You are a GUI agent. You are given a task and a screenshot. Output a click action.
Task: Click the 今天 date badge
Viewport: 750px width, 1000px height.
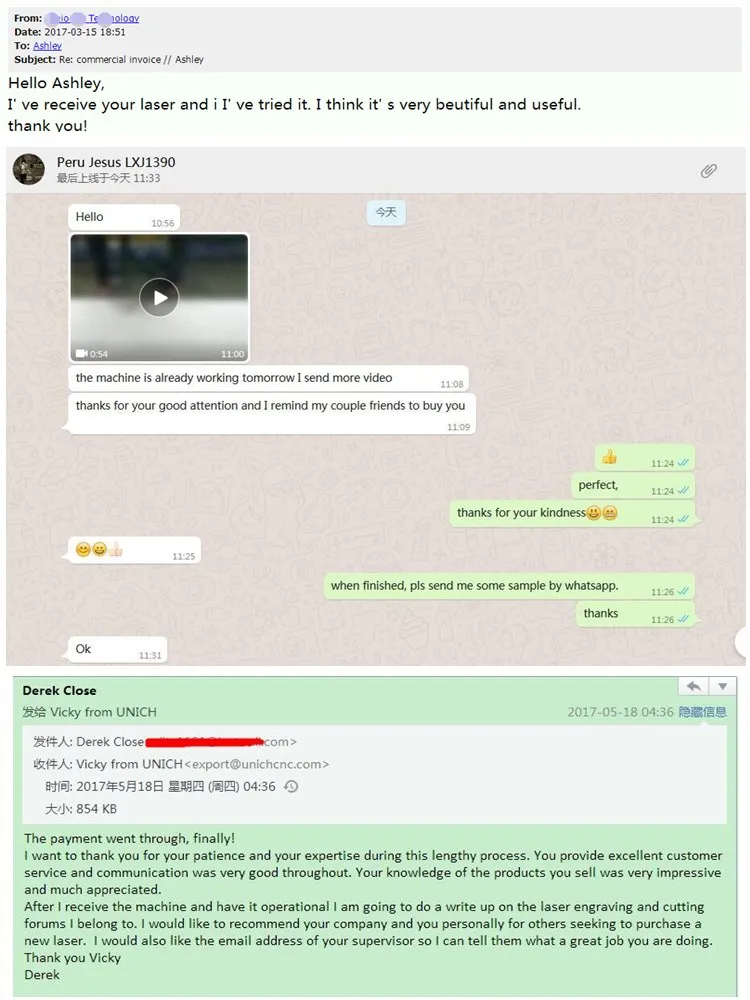[386, 212]
